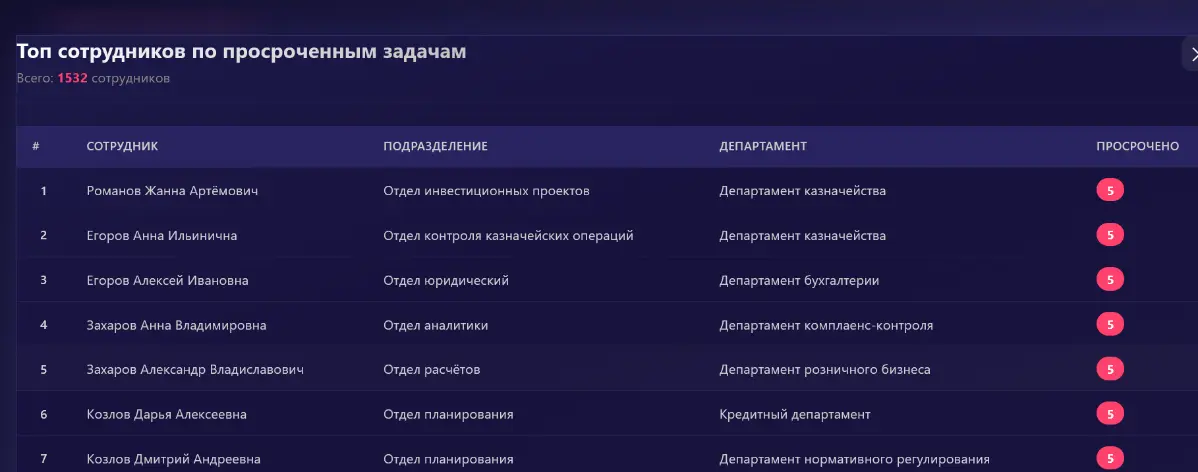The image size is (1198, 472).
Task: Close the overdue tasks employees panel
Action: point(1192,54)
